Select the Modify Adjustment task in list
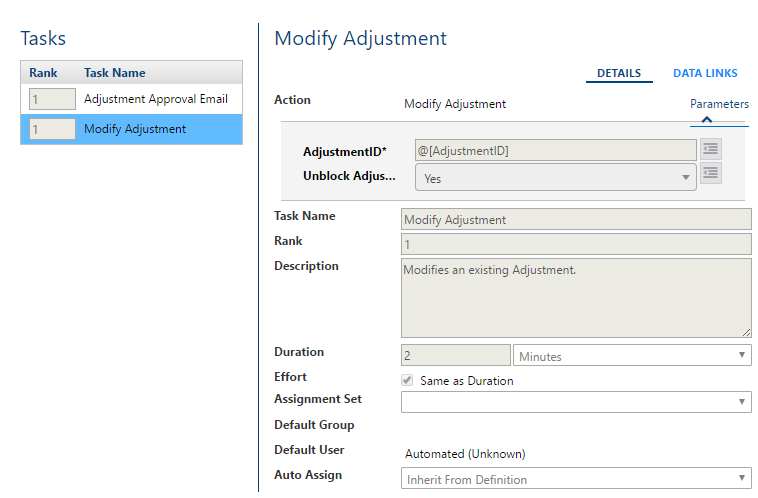Viewport: 758px width, 498px height. 135,129
